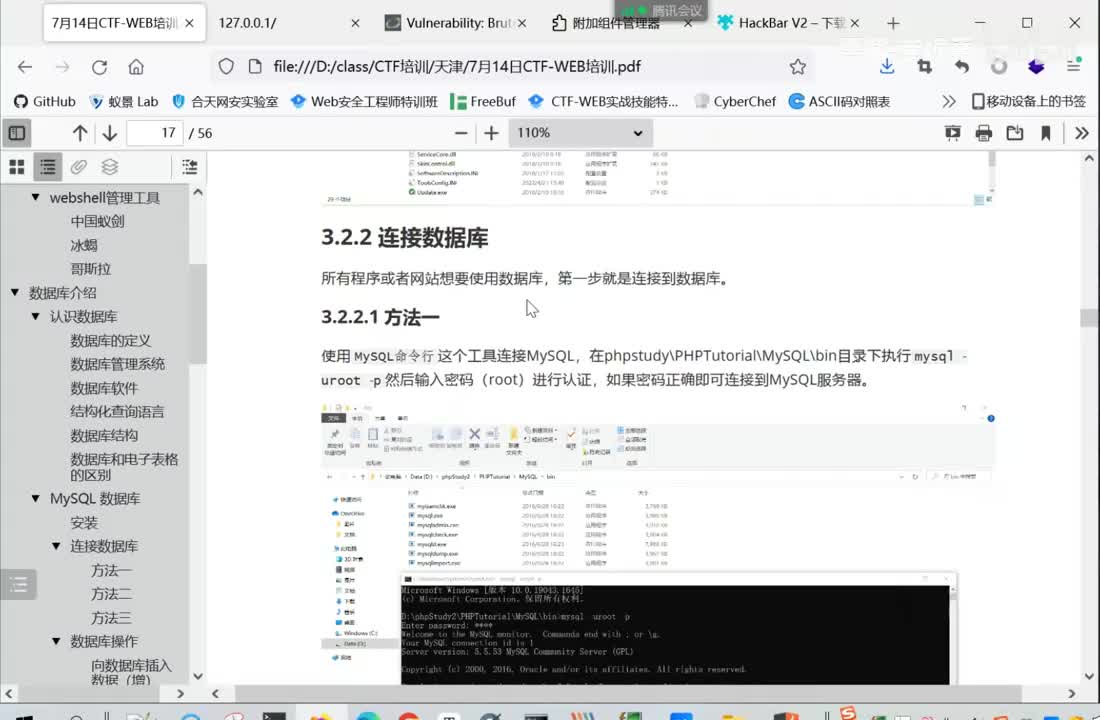This screenshot has height=720, width=1100.
Task: Collapse the MySQL 数据库 outline section
Action: 35,498
